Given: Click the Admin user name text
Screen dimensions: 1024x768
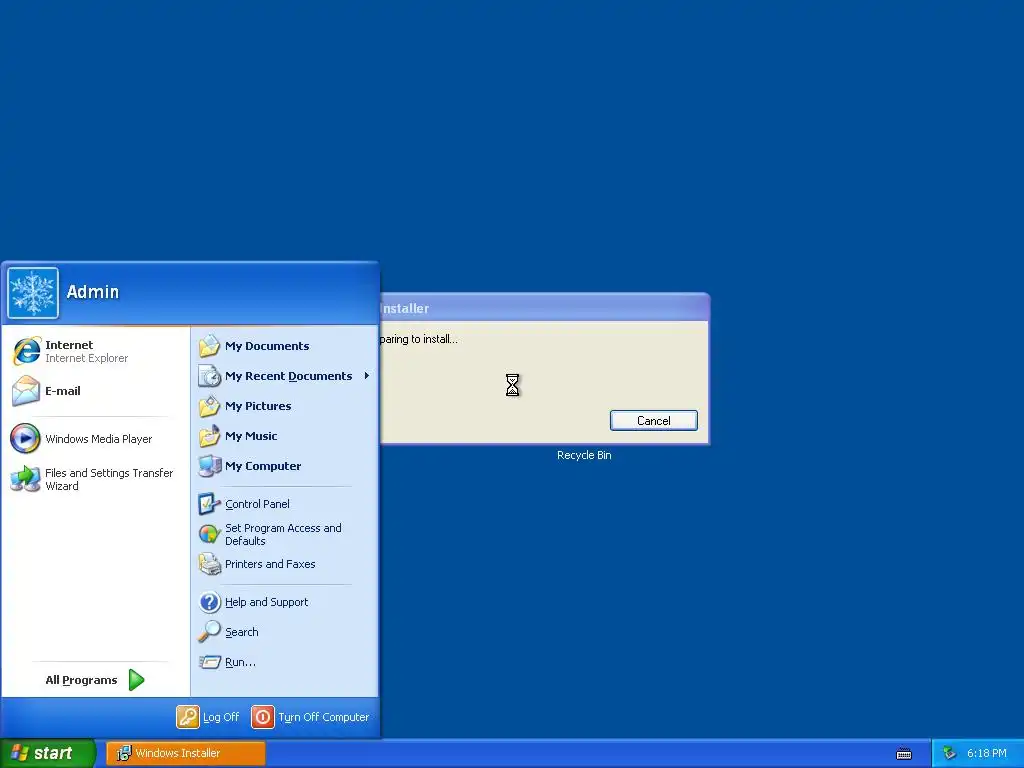Looking at the screenshot, I should coord(93,292).
